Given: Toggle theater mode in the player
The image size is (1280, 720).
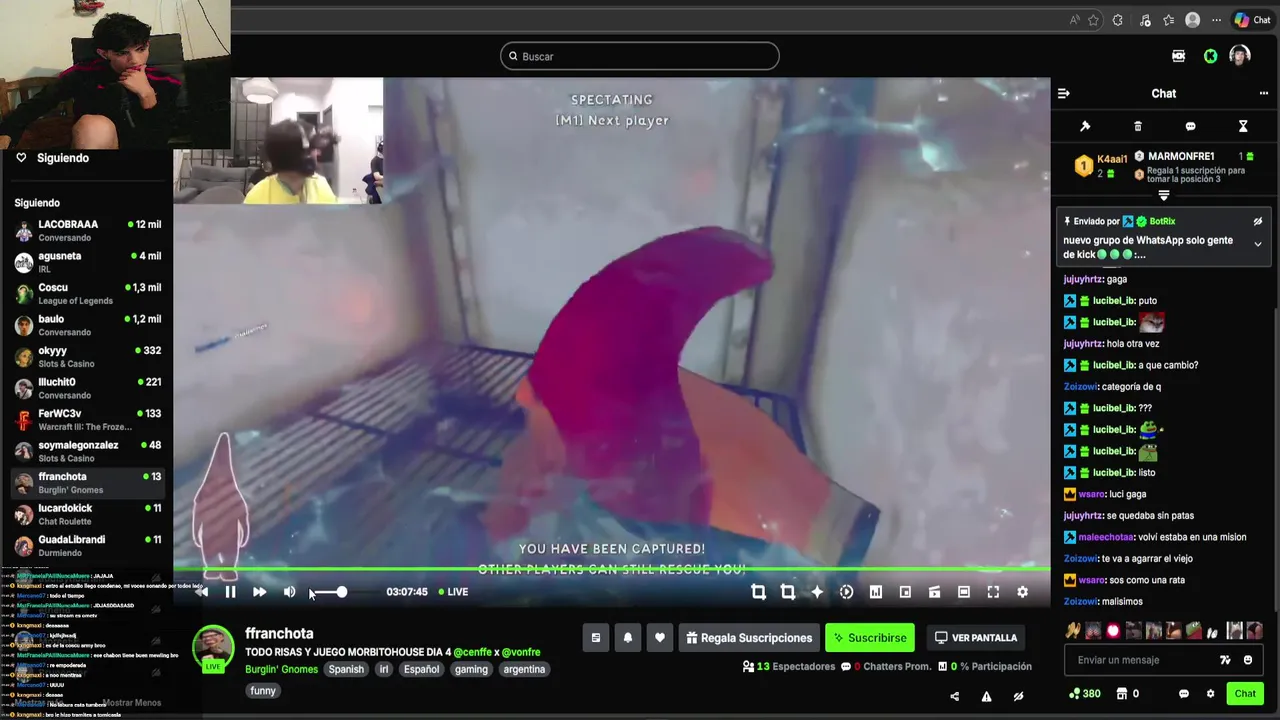Looking at the screenshot, I should [964, 592].
